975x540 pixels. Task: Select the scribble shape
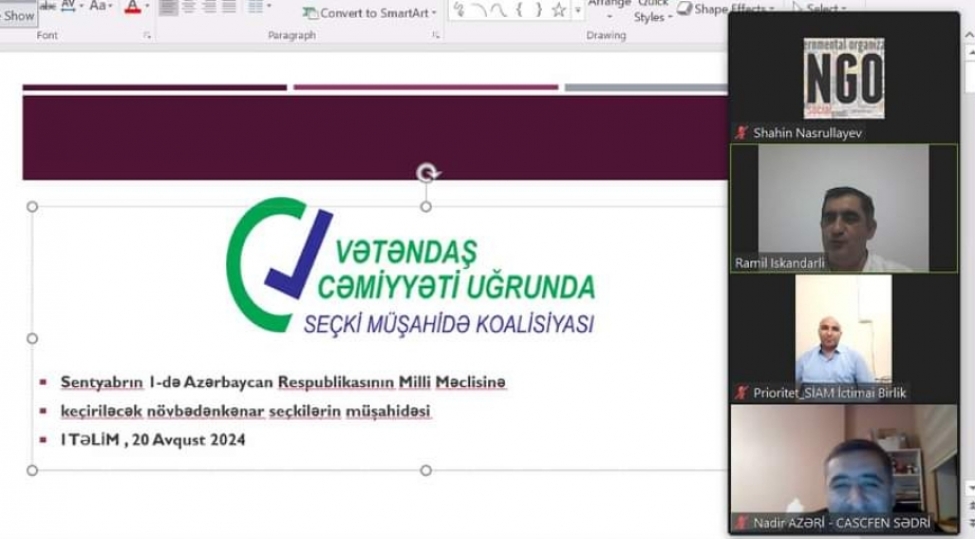point(460,9)
